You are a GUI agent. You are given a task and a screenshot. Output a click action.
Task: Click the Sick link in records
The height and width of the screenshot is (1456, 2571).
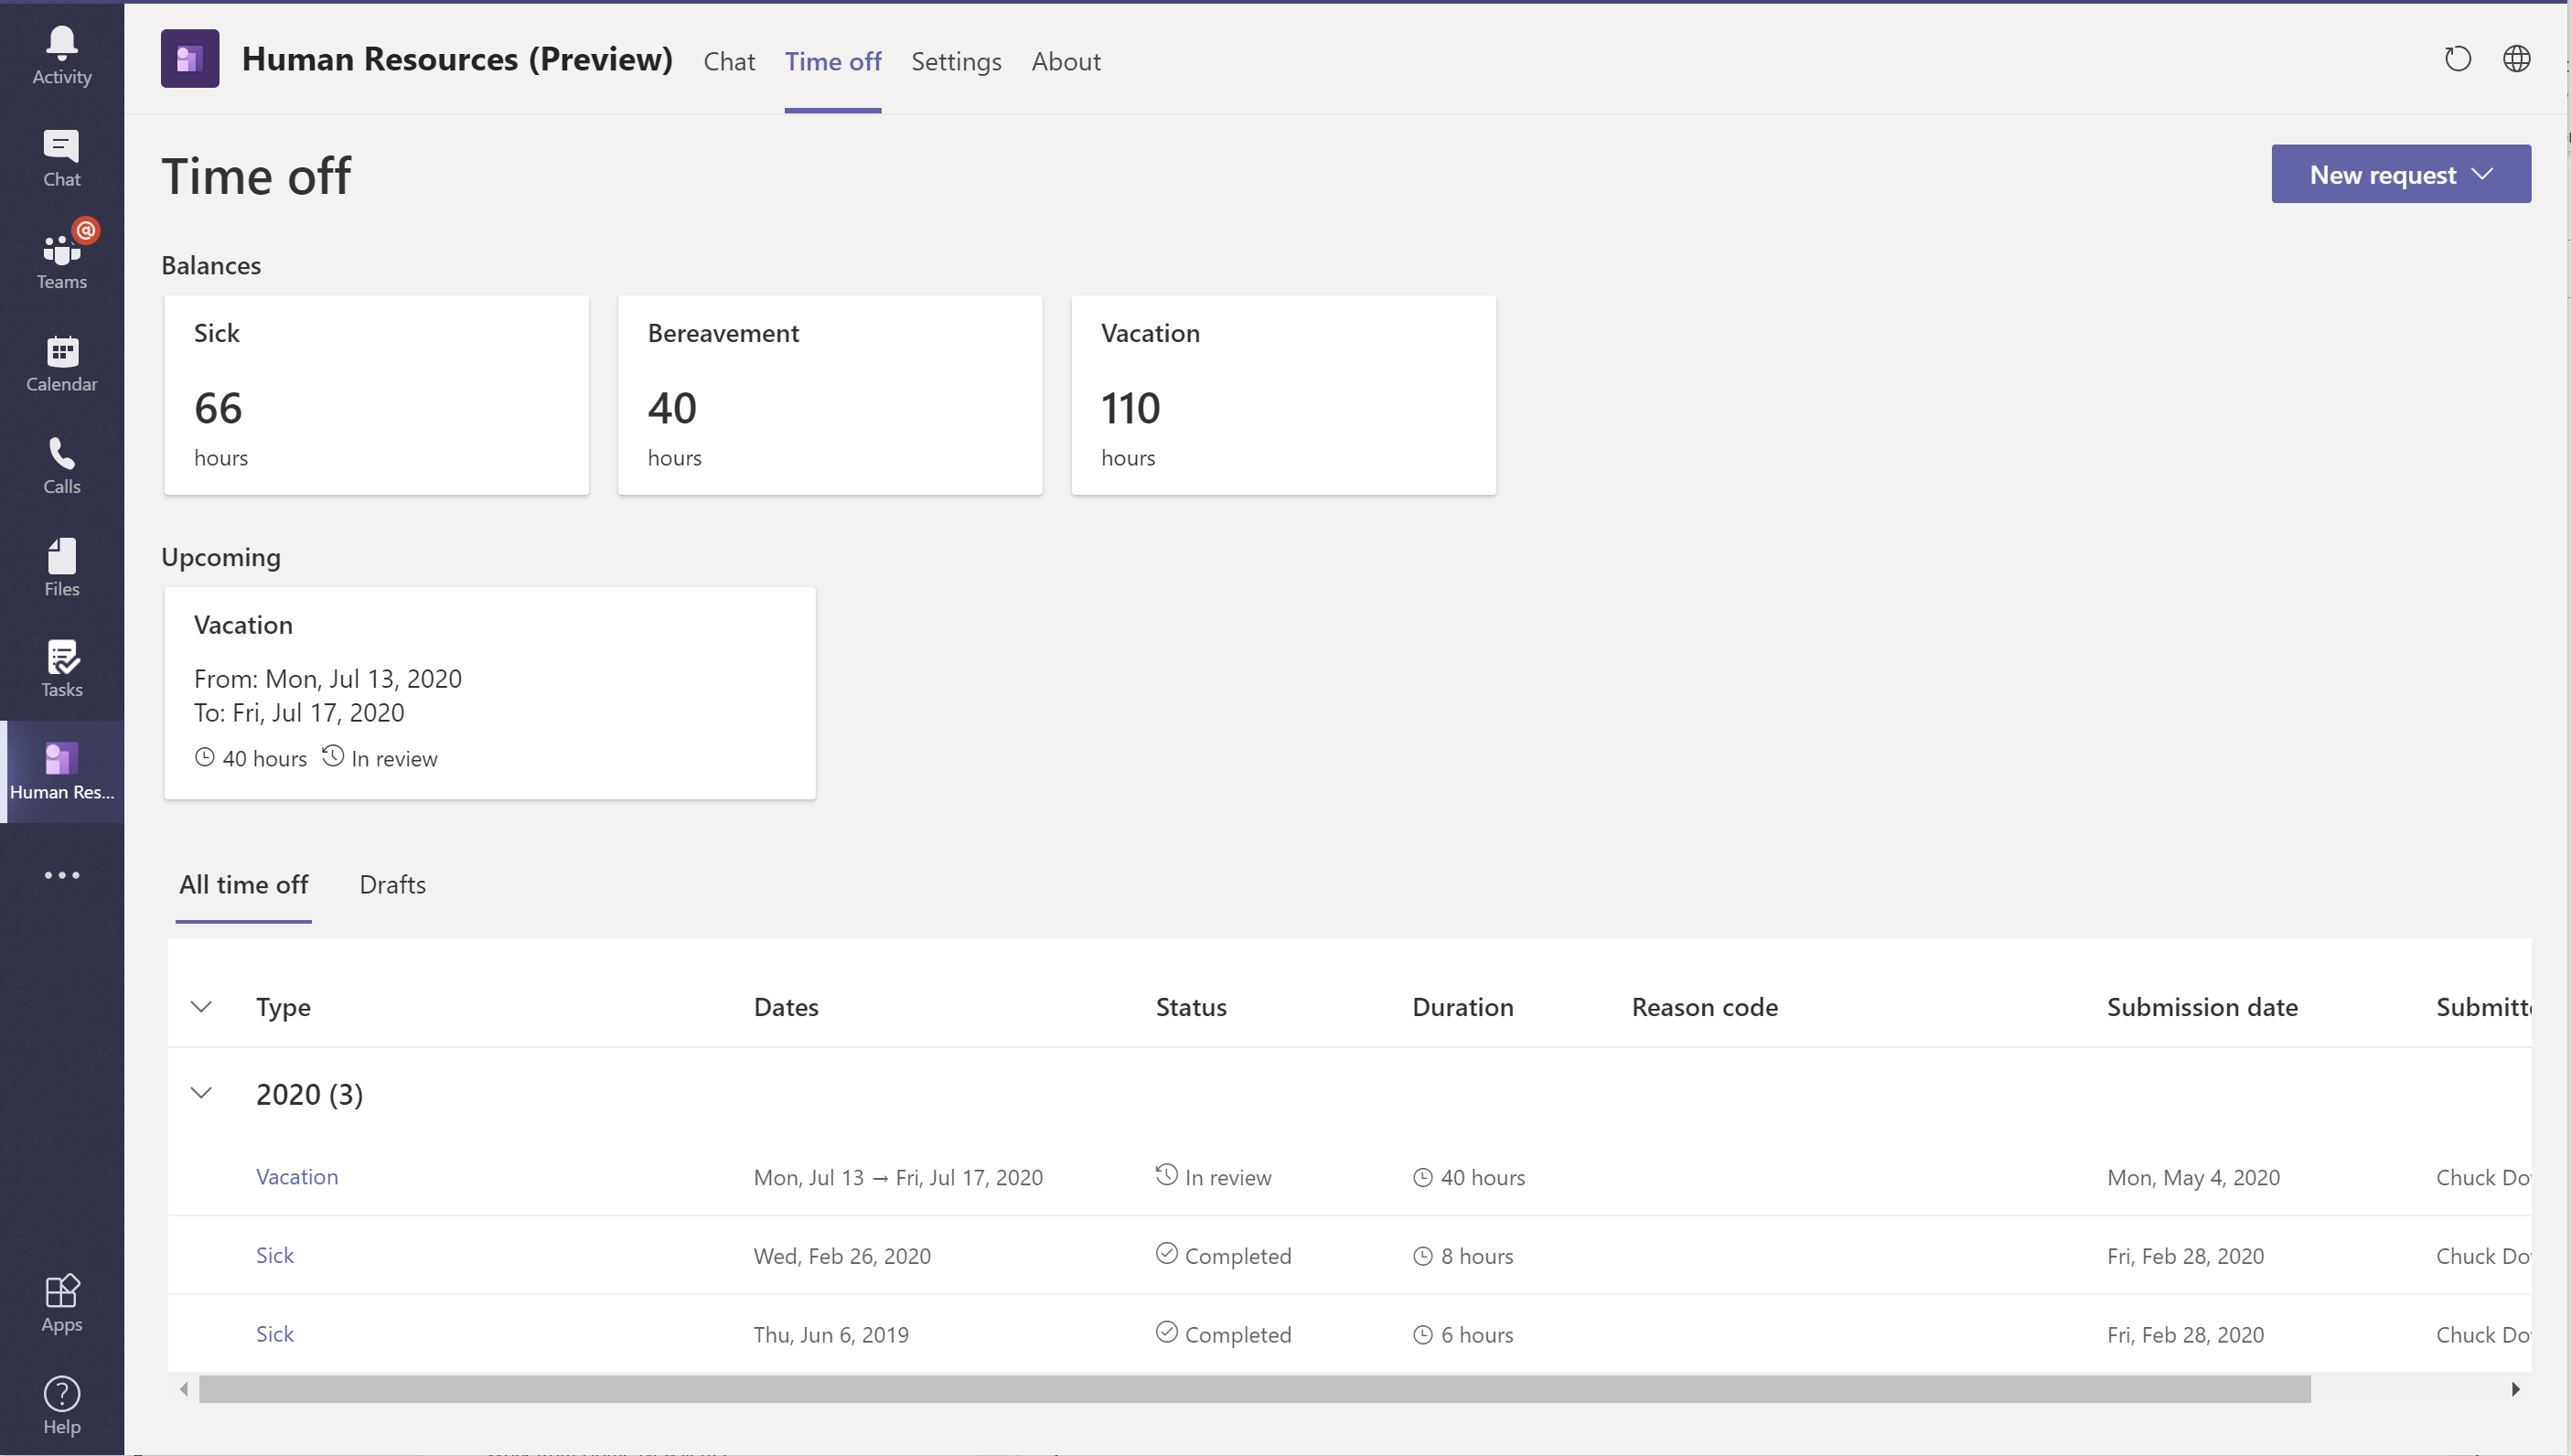point(273,1255)
